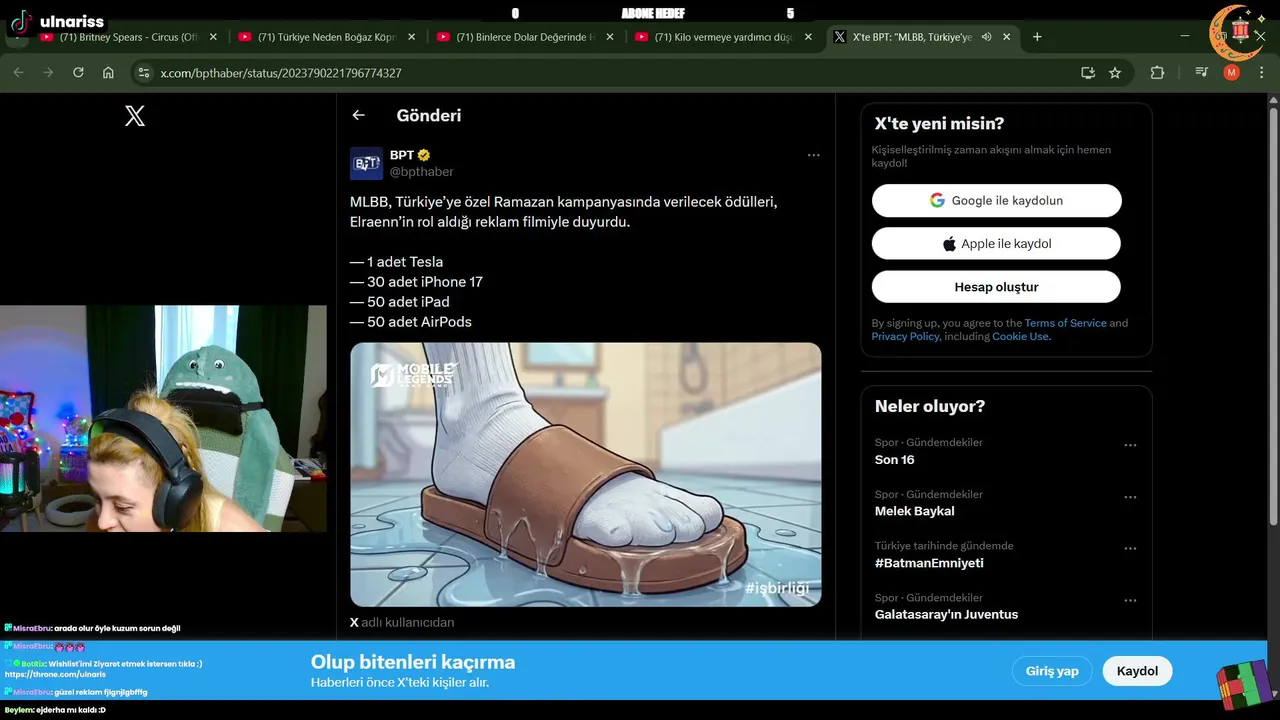
Task: Open more options for Son 16 trend
Action: [x=1130, y=445]
